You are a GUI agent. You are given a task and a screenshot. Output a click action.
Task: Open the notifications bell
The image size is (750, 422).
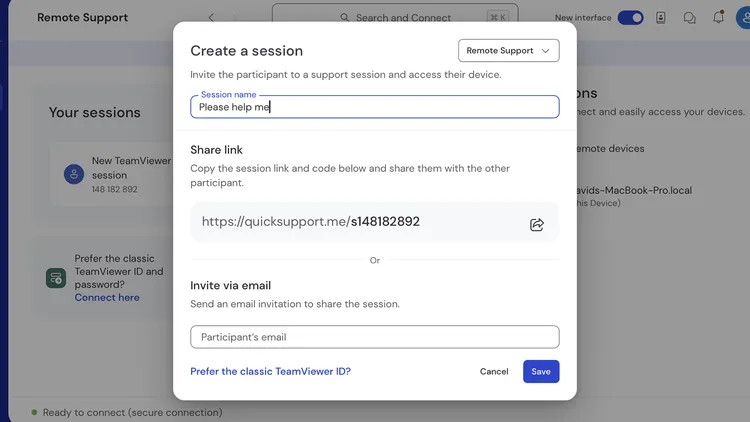tap(719, 18)
